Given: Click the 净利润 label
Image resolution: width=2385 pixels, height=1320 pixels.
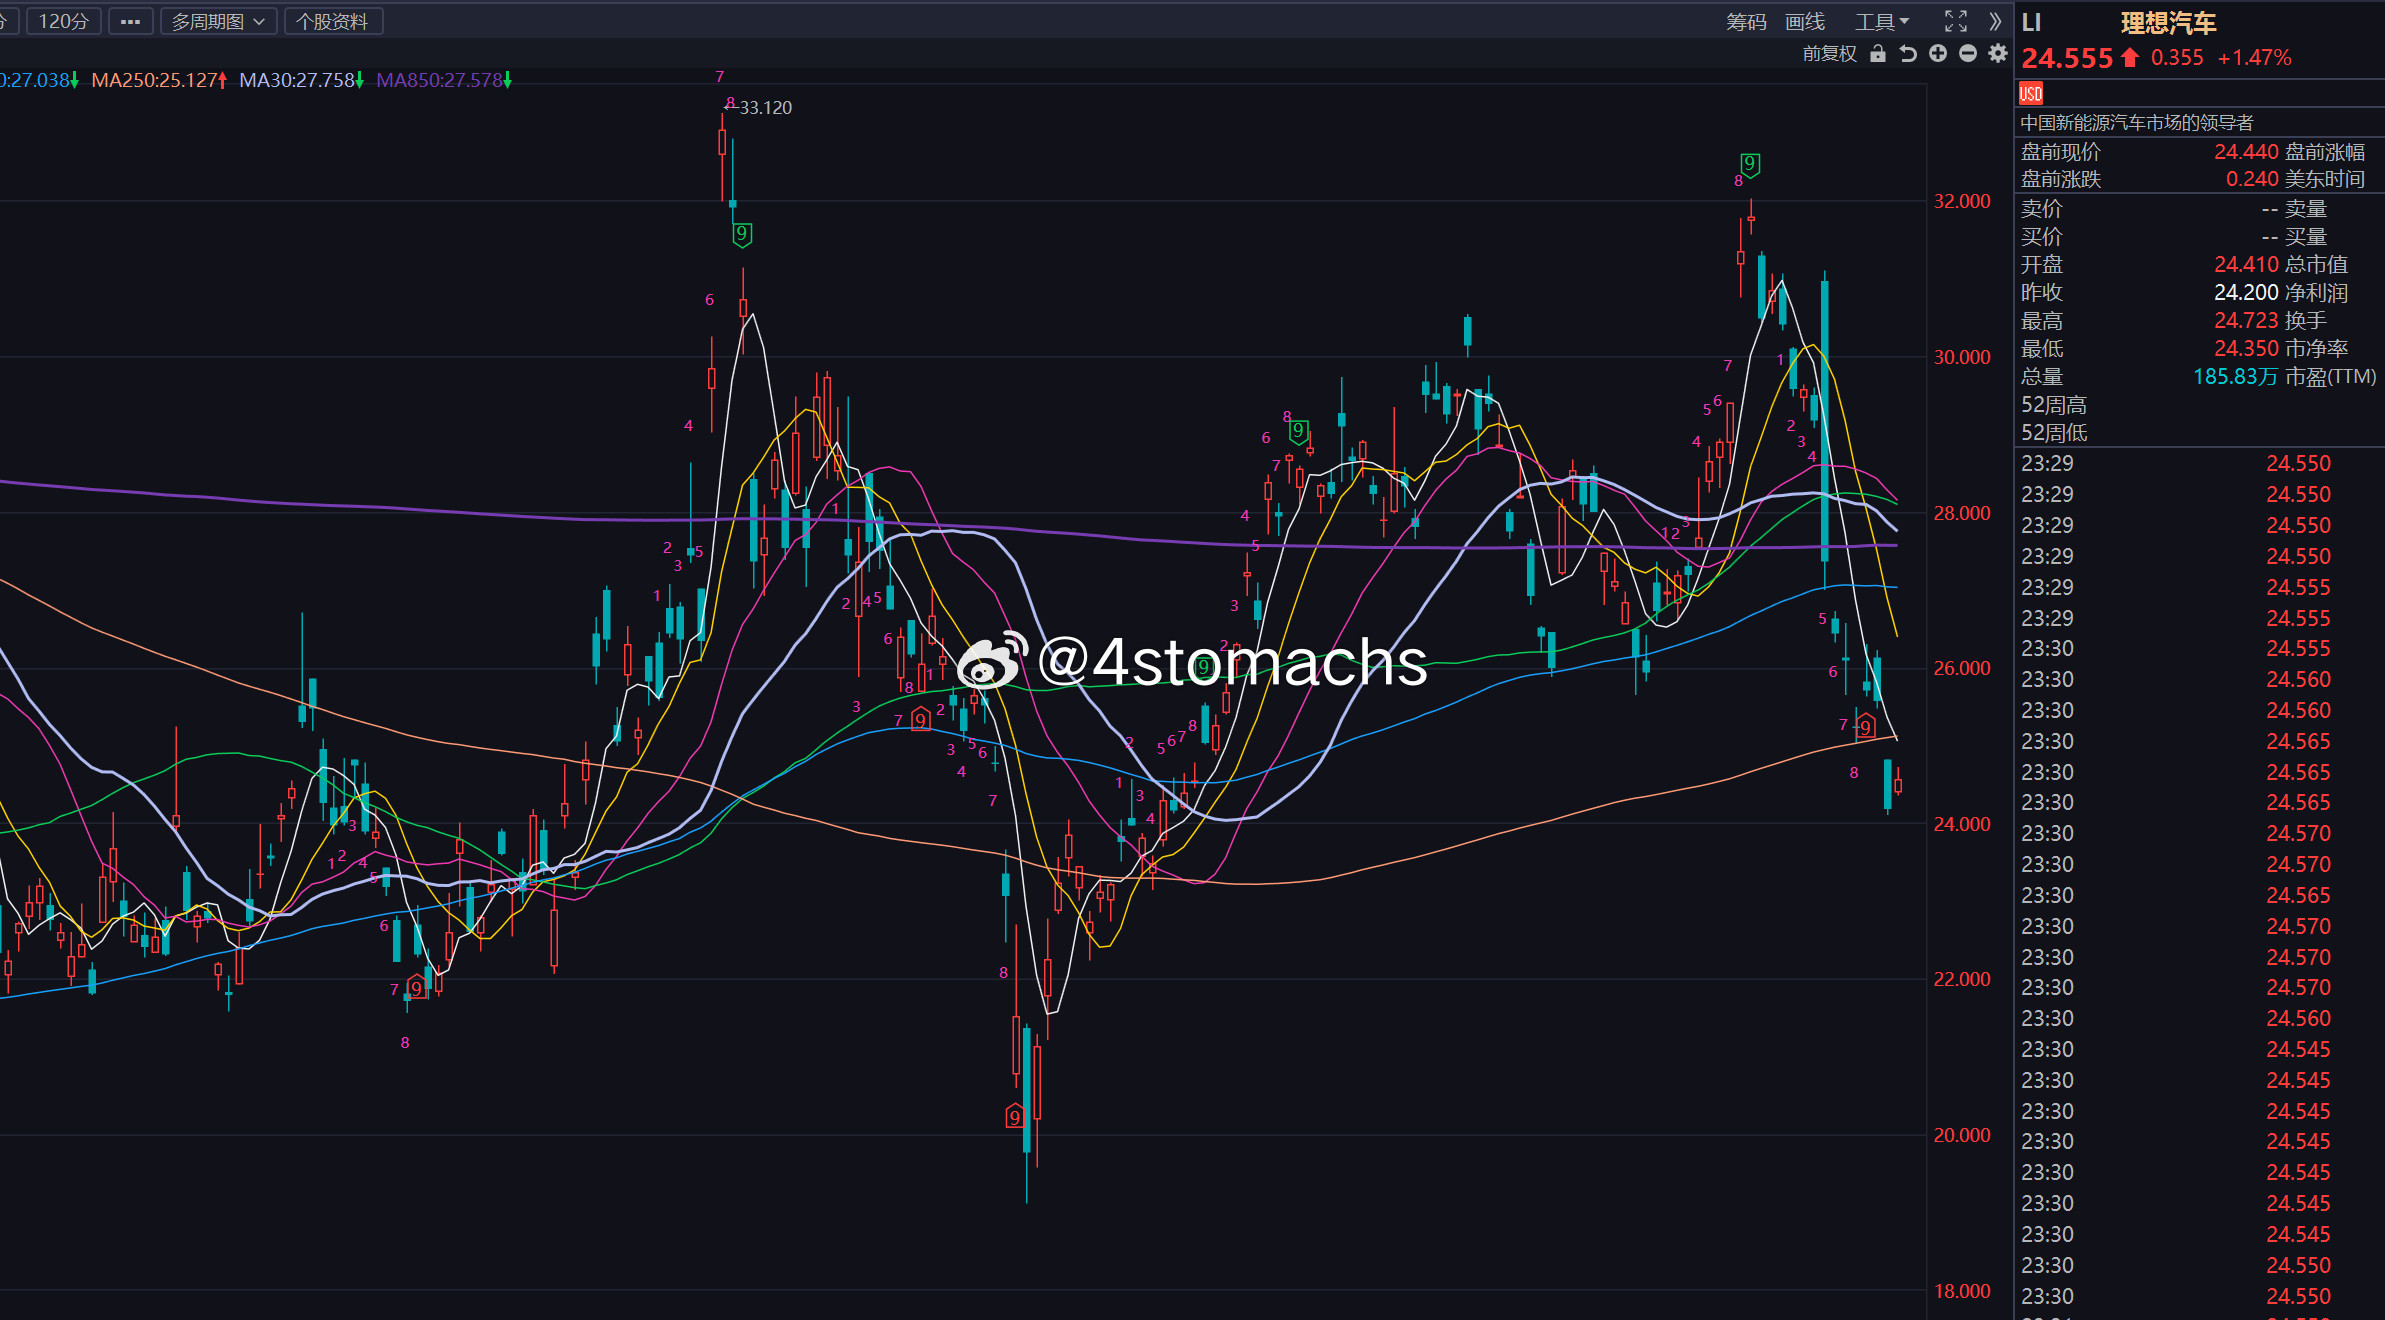Looking at the screenshot, I should 2317,292.
